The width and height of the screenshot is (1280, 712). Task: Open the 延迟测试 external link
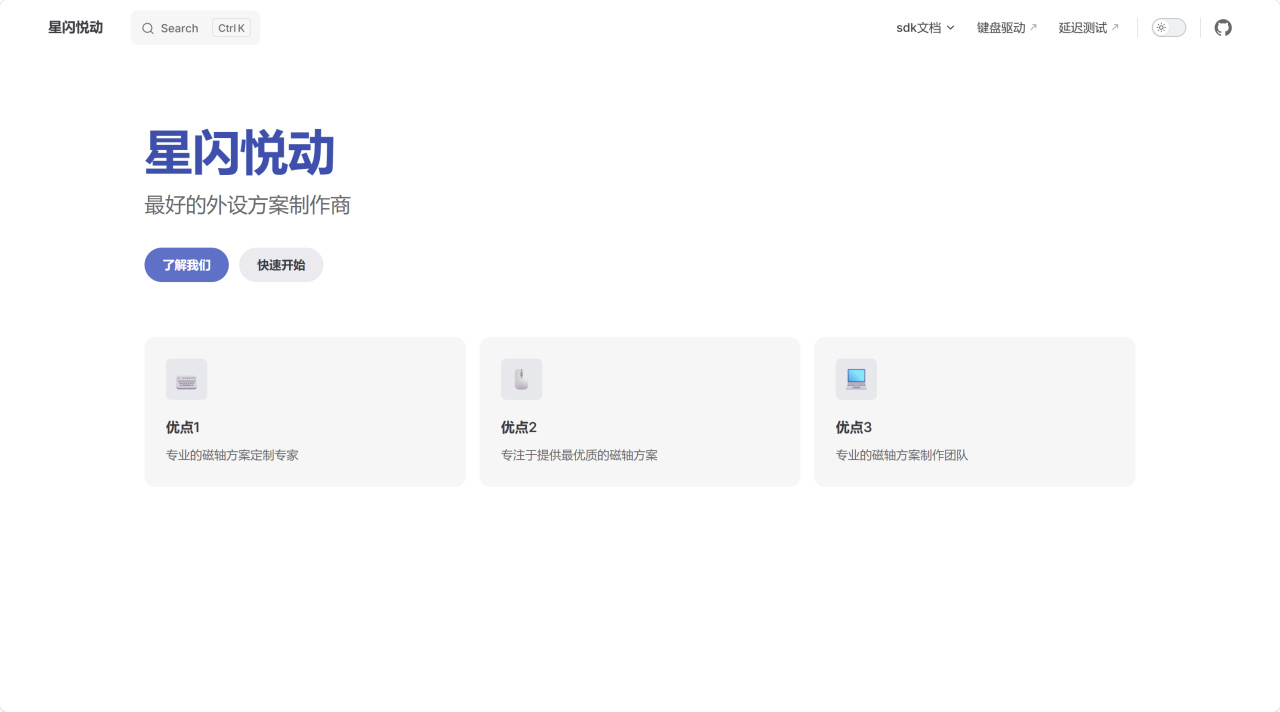1089,28
